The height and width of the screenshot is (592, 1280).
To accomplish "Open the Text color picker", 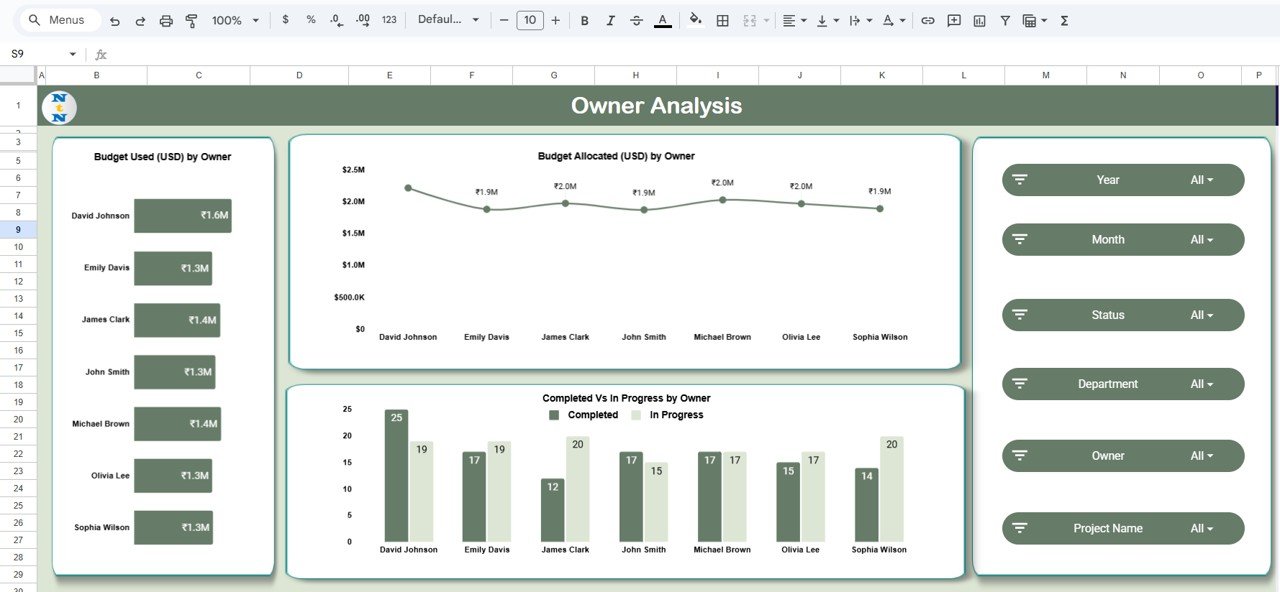I will (662, 19).
